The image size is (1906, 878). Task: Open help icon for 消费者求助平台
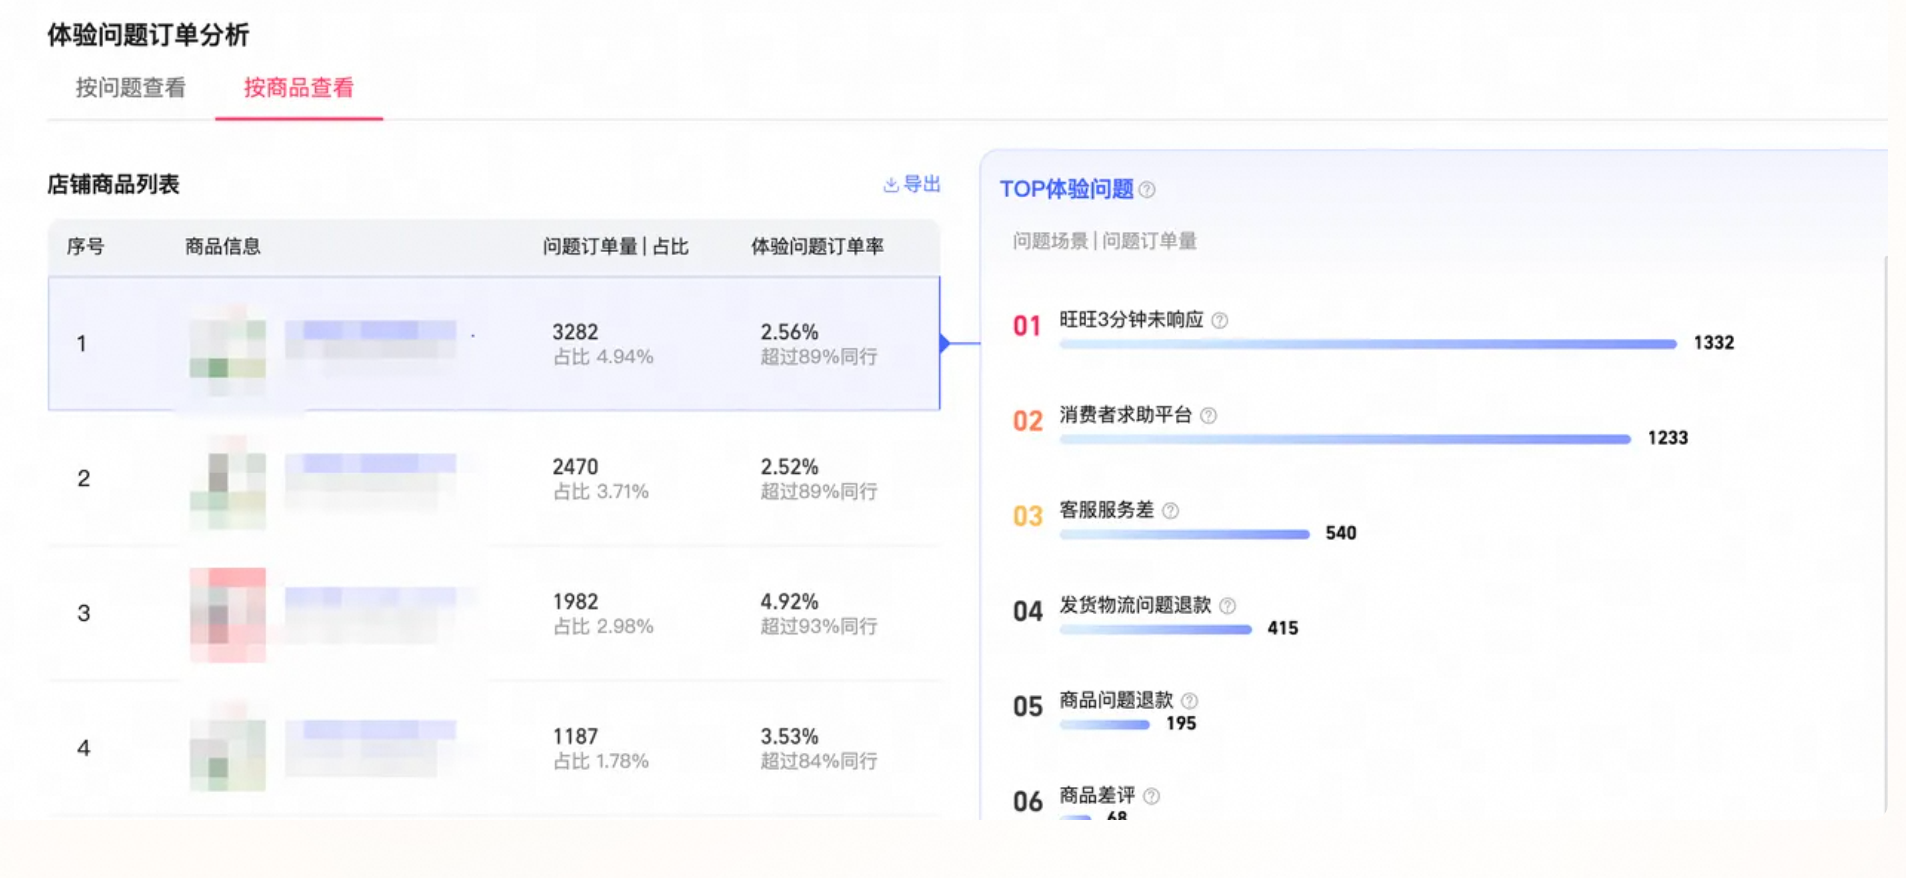click(x=1208, y=416)
